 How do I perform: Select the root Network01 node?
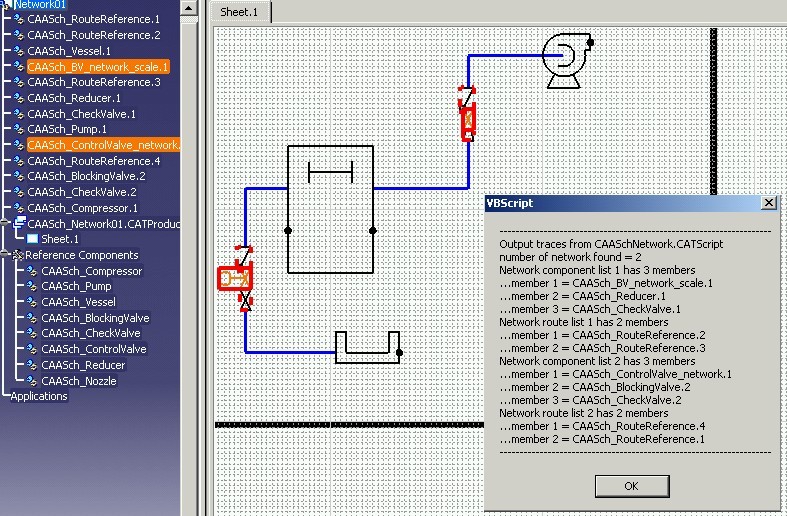tap(40, 5)
